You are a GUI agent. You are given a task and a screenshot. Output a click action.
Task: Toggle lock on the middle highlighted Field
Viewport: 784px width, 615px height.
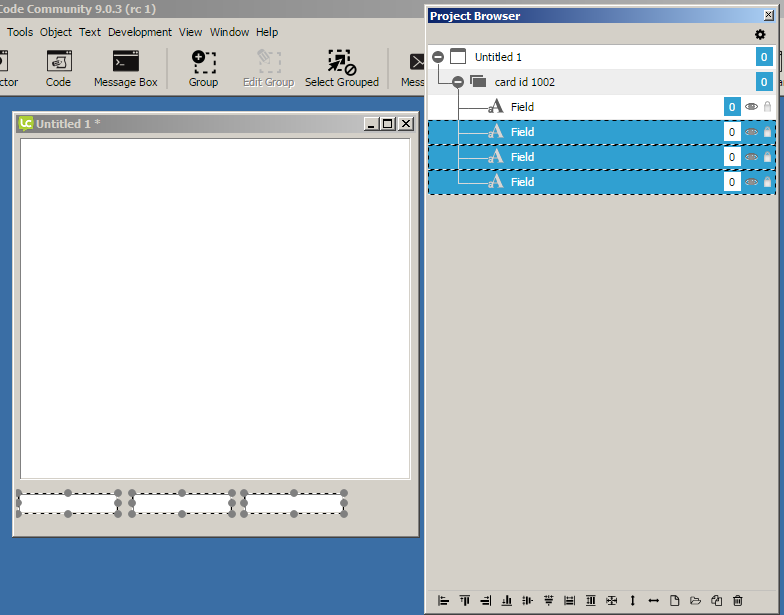coord(768,157)
